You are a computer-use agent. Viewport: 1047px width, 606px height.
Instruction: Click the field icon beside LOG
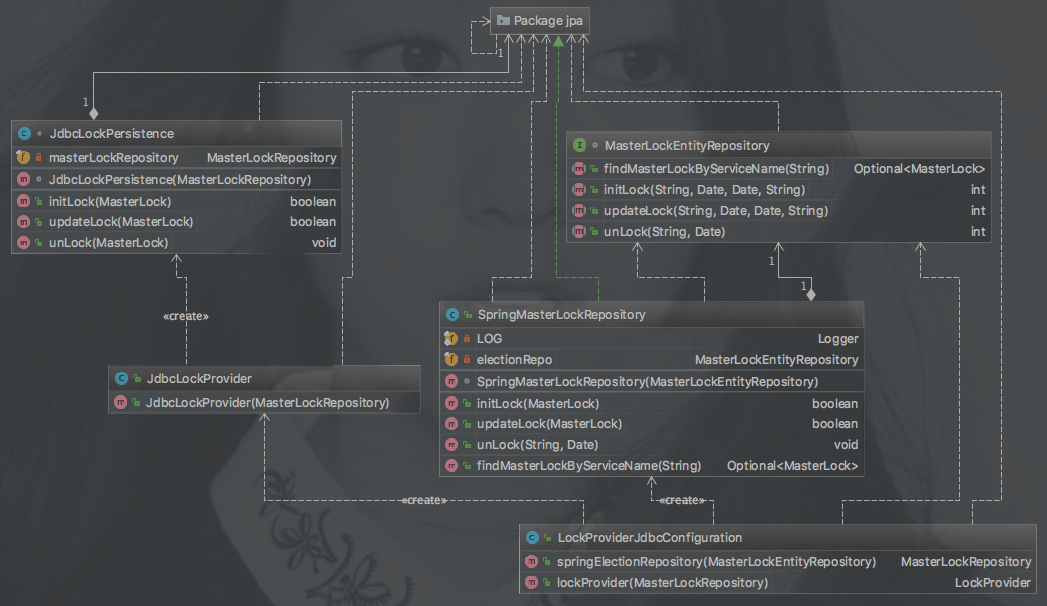pyautogui.click(x=451, y=338)
